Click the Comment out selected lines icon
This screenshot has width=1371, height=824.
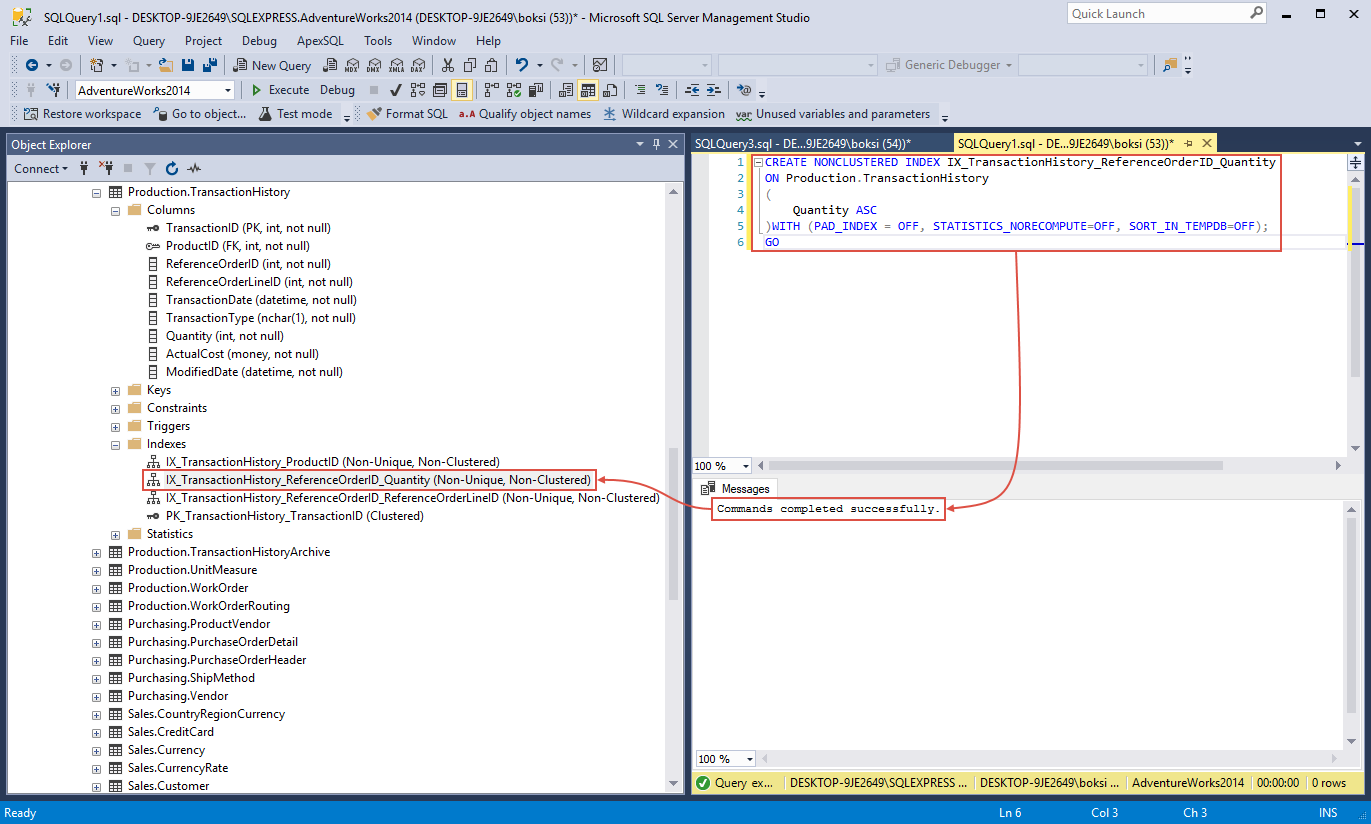click(x=640, y=90)
